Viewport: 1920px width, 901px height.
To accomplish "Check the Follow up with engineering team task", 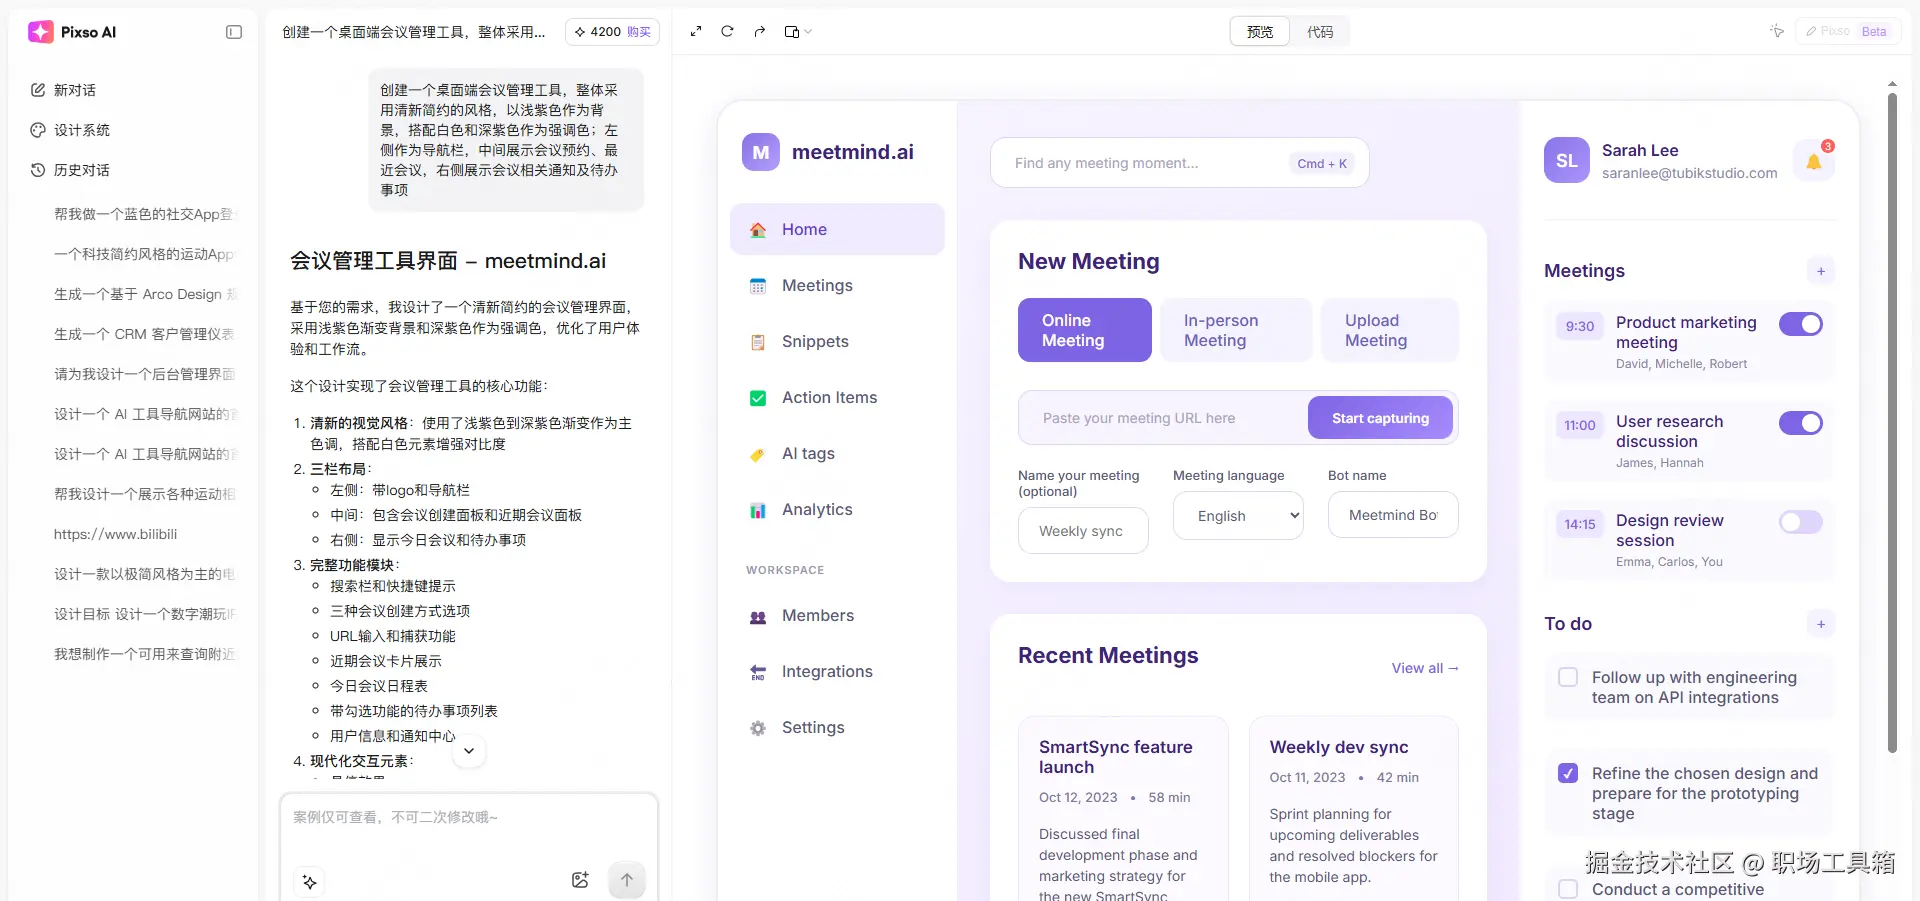I will 1568,677.
